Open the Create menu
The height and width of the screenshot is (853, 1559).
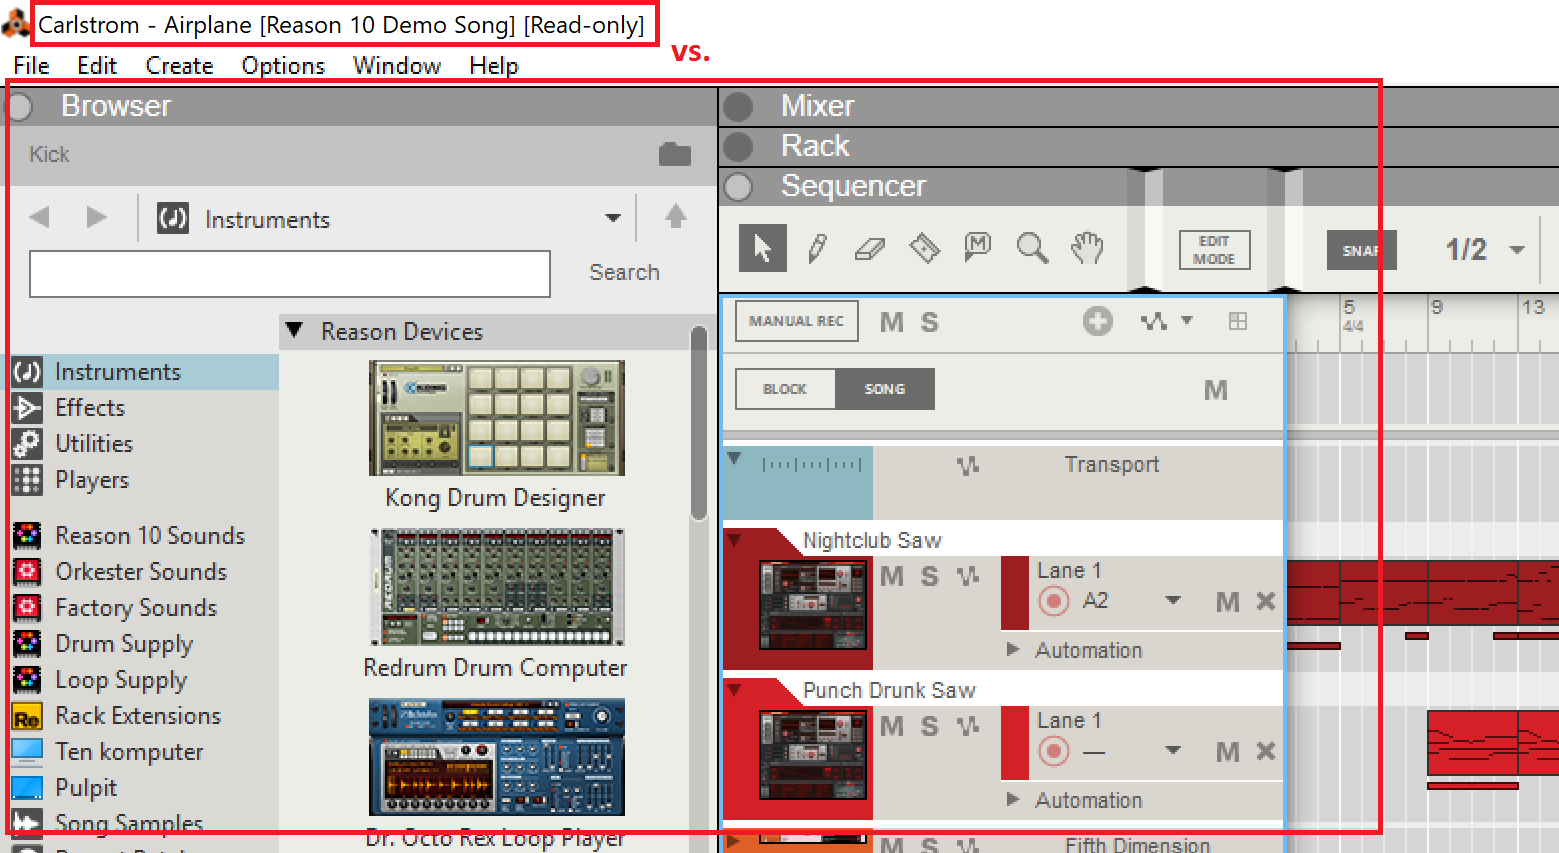click(x=179, y=66)
